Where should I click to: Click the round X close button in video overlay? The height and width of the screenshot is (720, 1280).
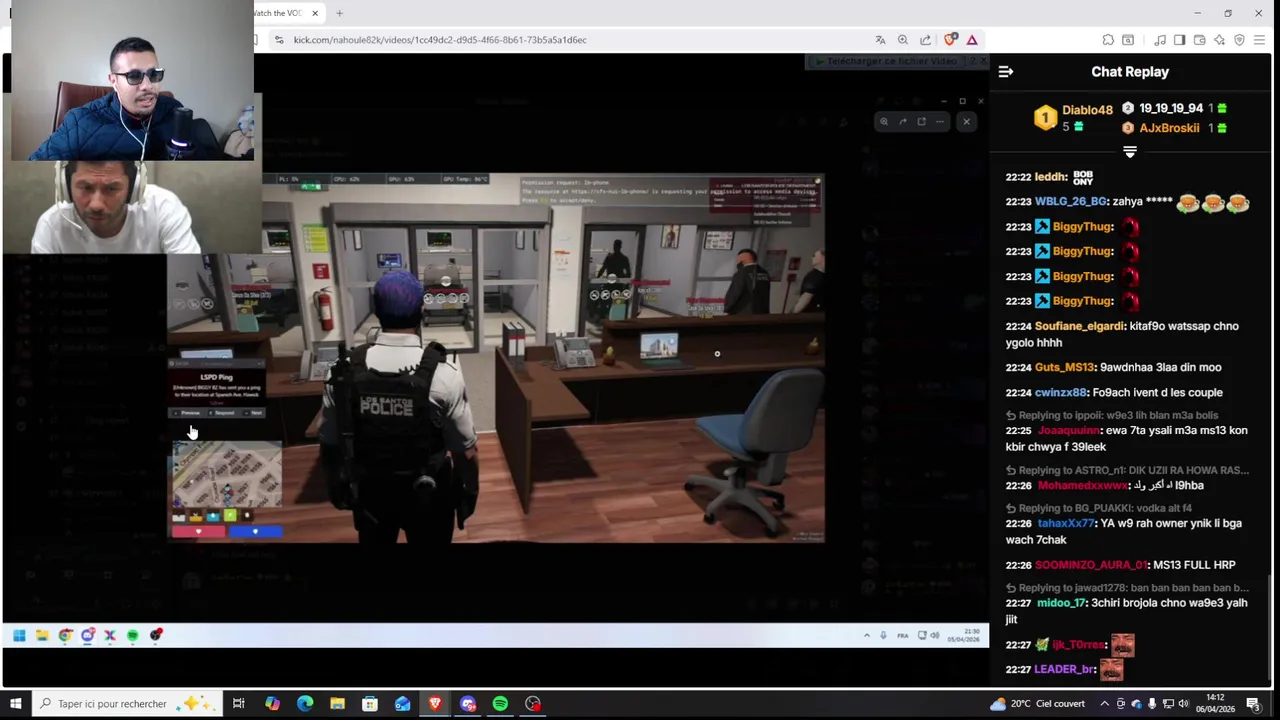[x=966, y=122]
